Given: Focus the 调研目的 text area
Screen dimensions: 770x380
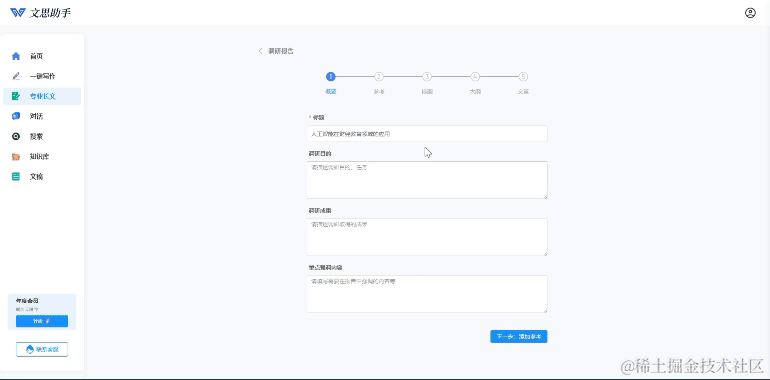Looking at the screenshot, I should click(x=427, y=180).
